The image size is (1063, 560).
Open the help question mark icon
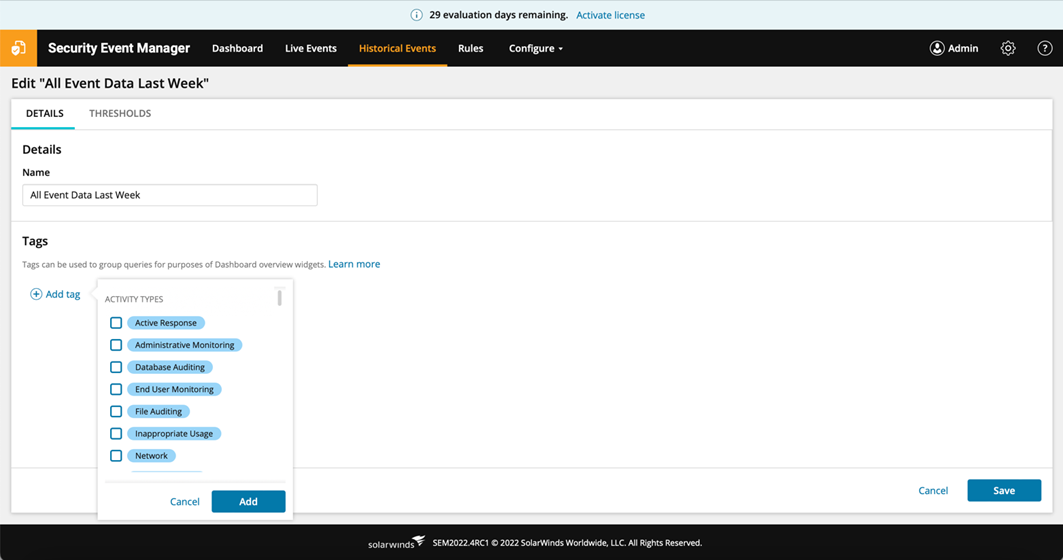click(x=1045, y=48)
